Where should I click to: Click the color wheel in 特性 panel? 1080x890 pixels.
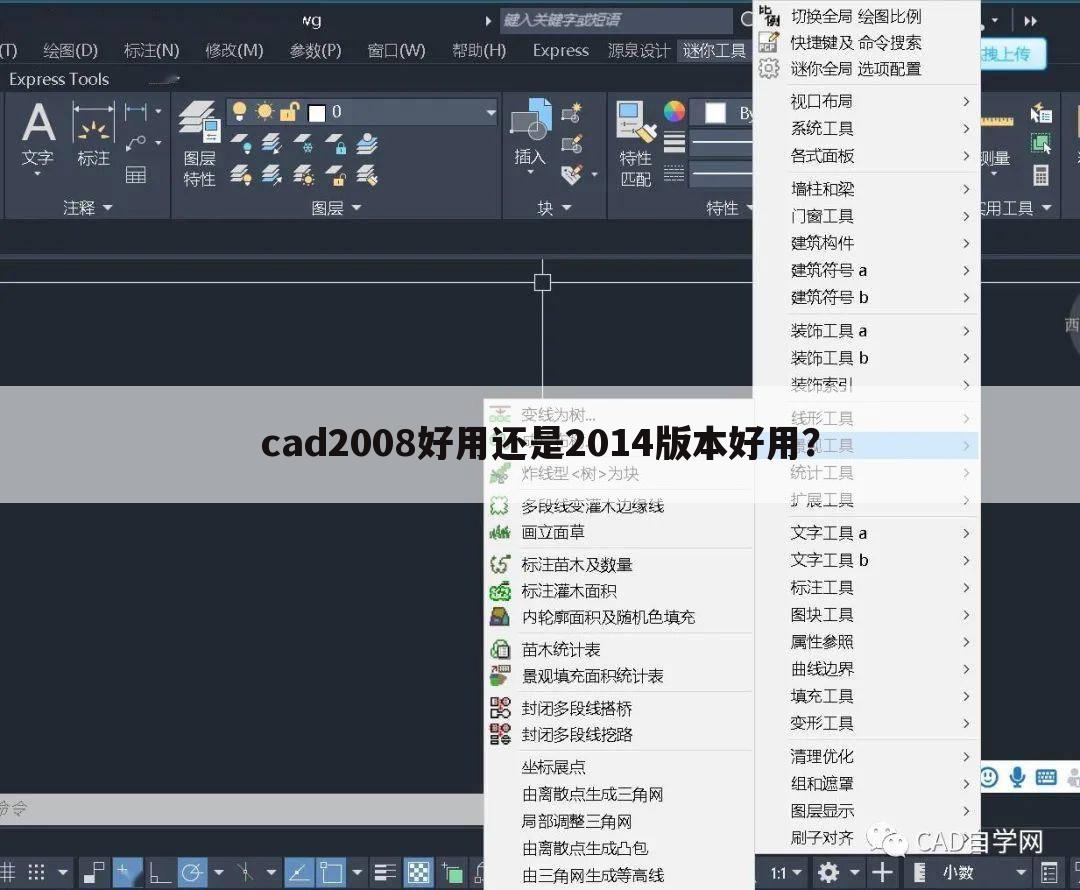click(x=674, y=111)
